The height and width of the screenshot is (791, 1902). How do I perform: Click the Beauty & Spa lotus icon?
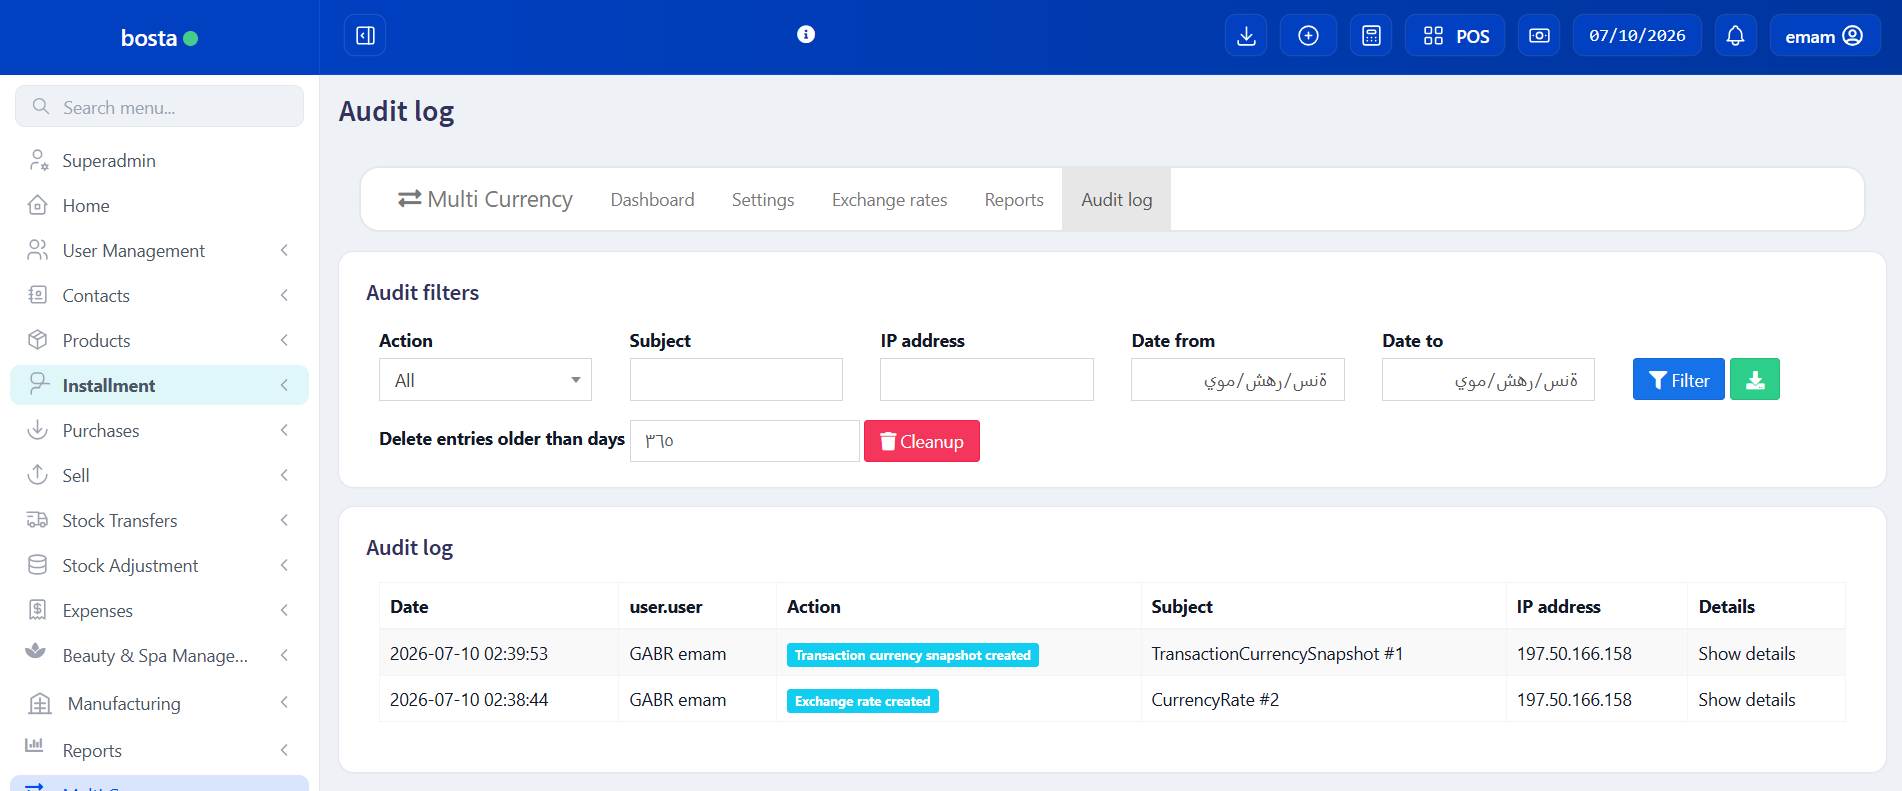(36, 651)
